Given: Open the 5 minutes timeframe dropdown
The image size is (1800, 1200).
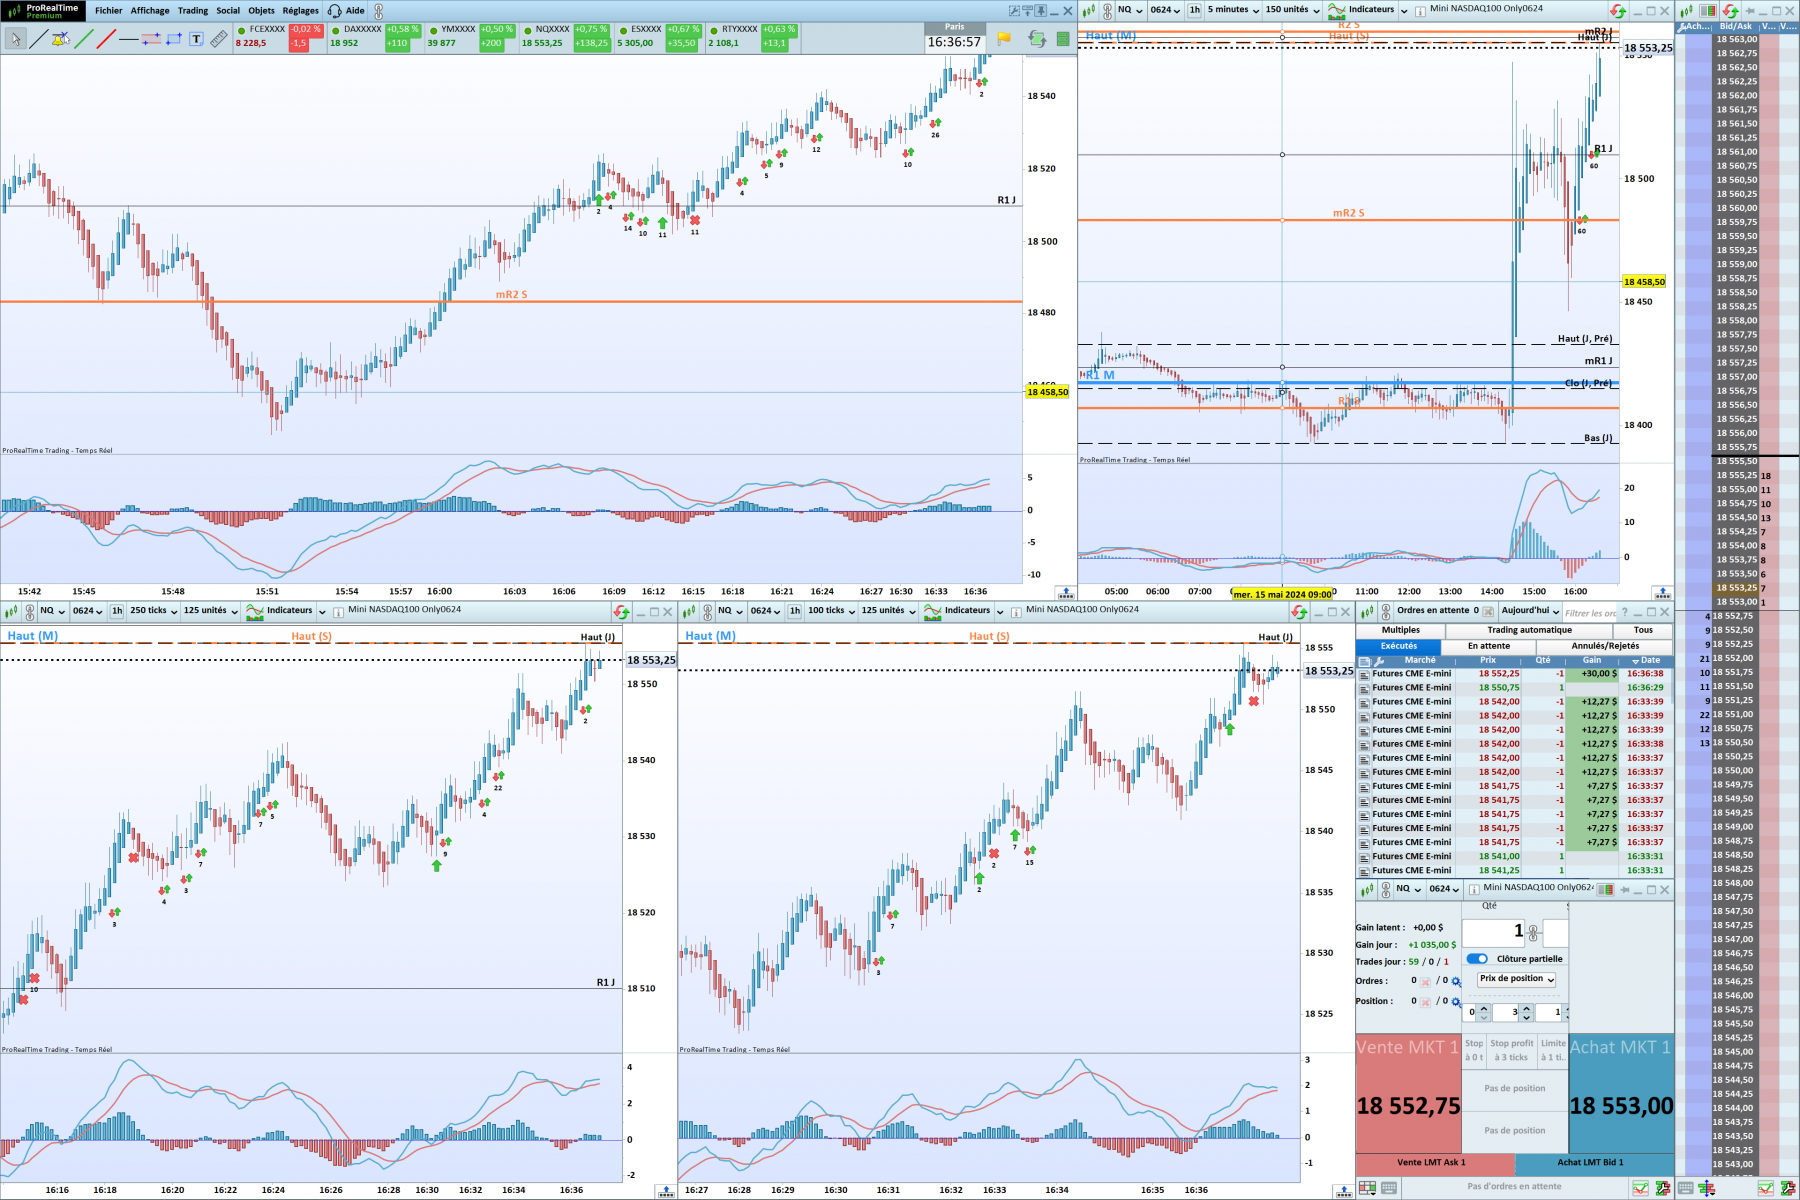Looking at the screenshot, I should pyautogui.click(x=1232, y=10).
